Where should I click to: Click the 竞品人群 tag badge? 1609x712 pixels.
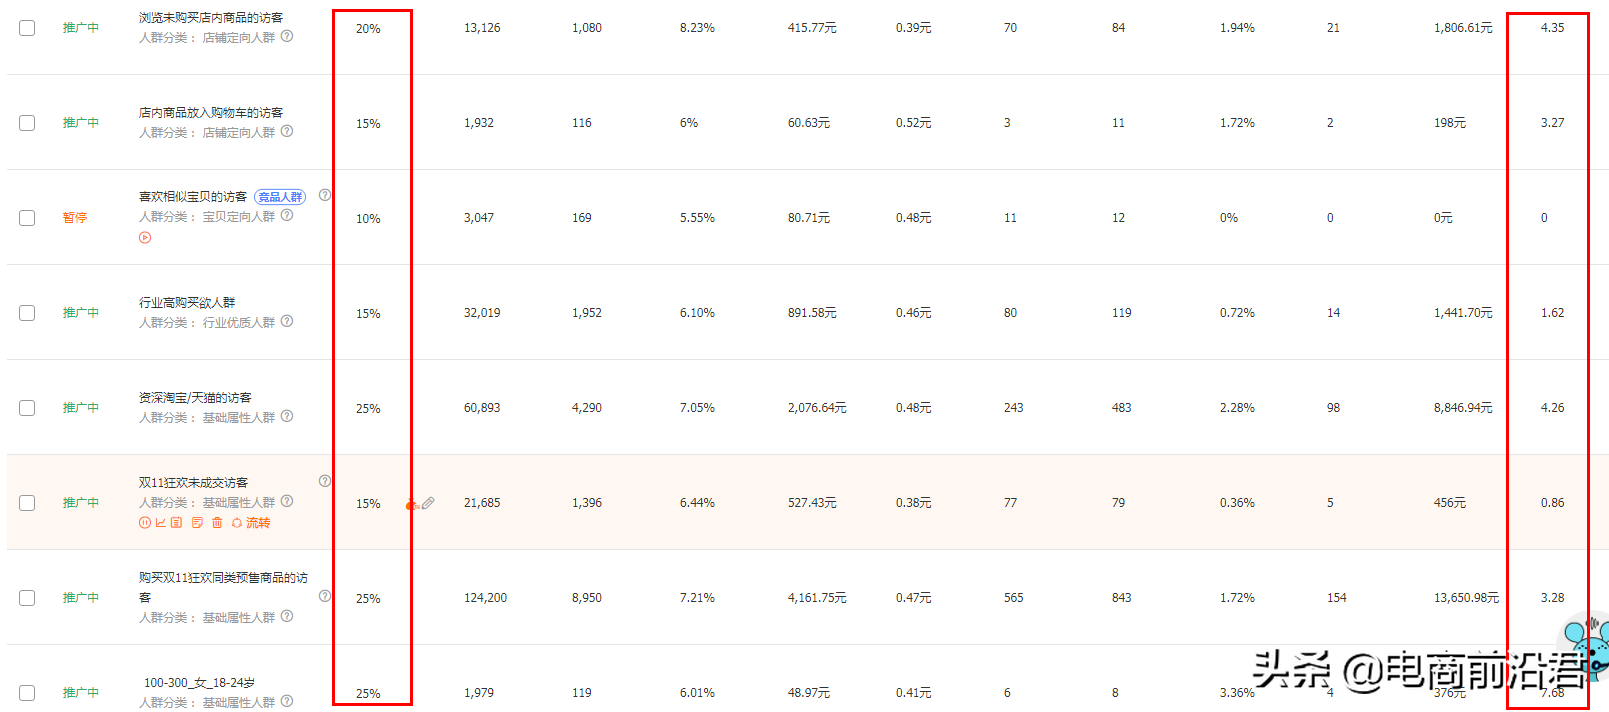tap(280, 197)
